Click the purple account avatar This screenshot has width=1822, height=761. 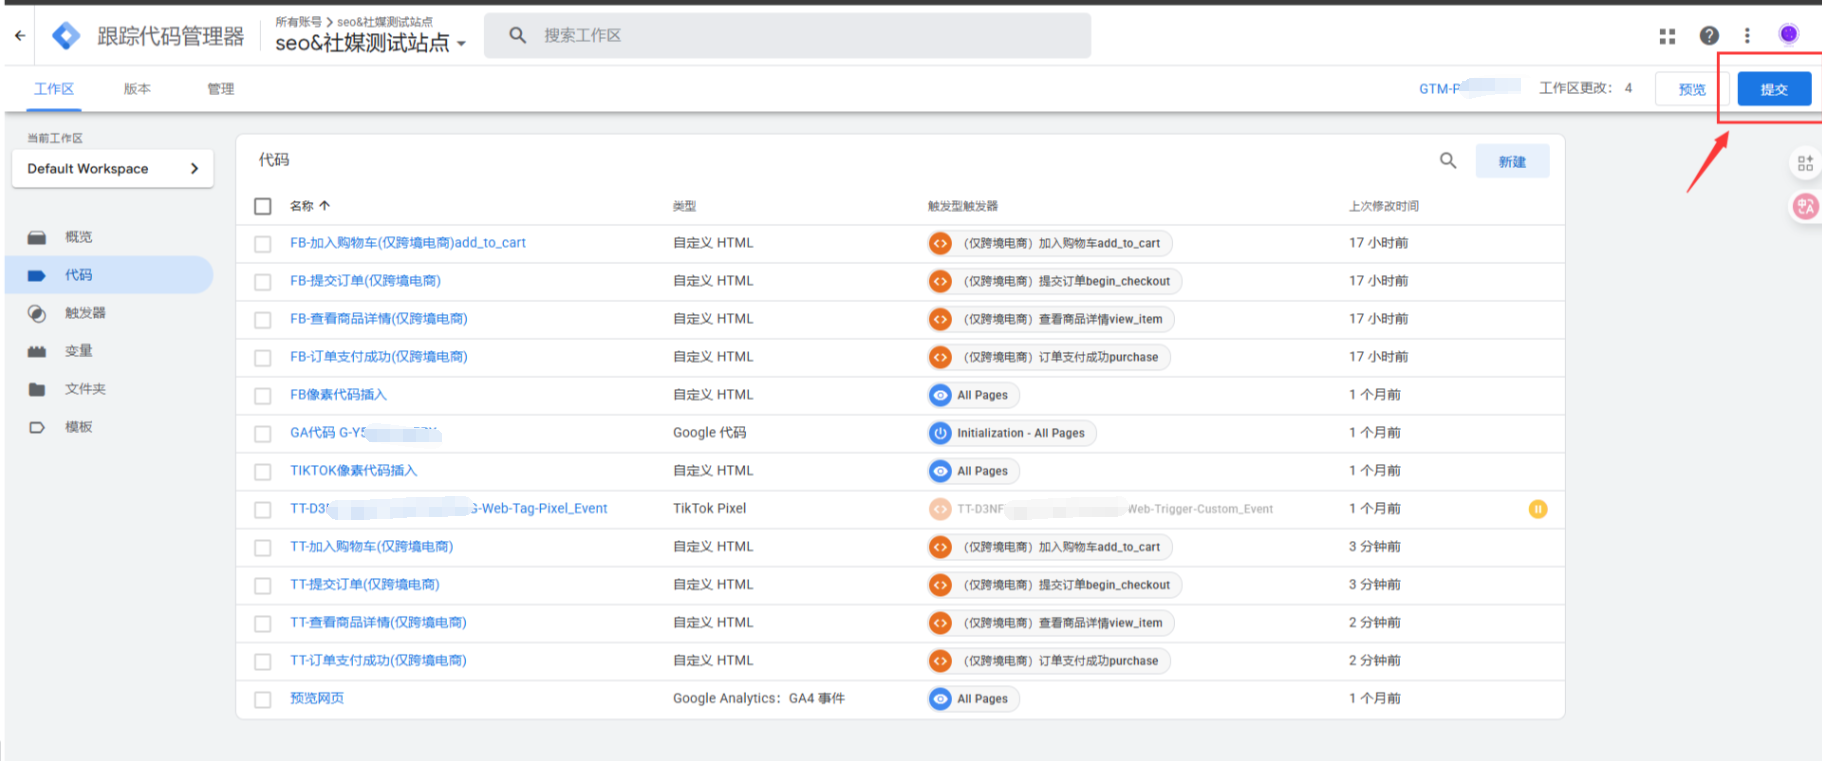1788,35
